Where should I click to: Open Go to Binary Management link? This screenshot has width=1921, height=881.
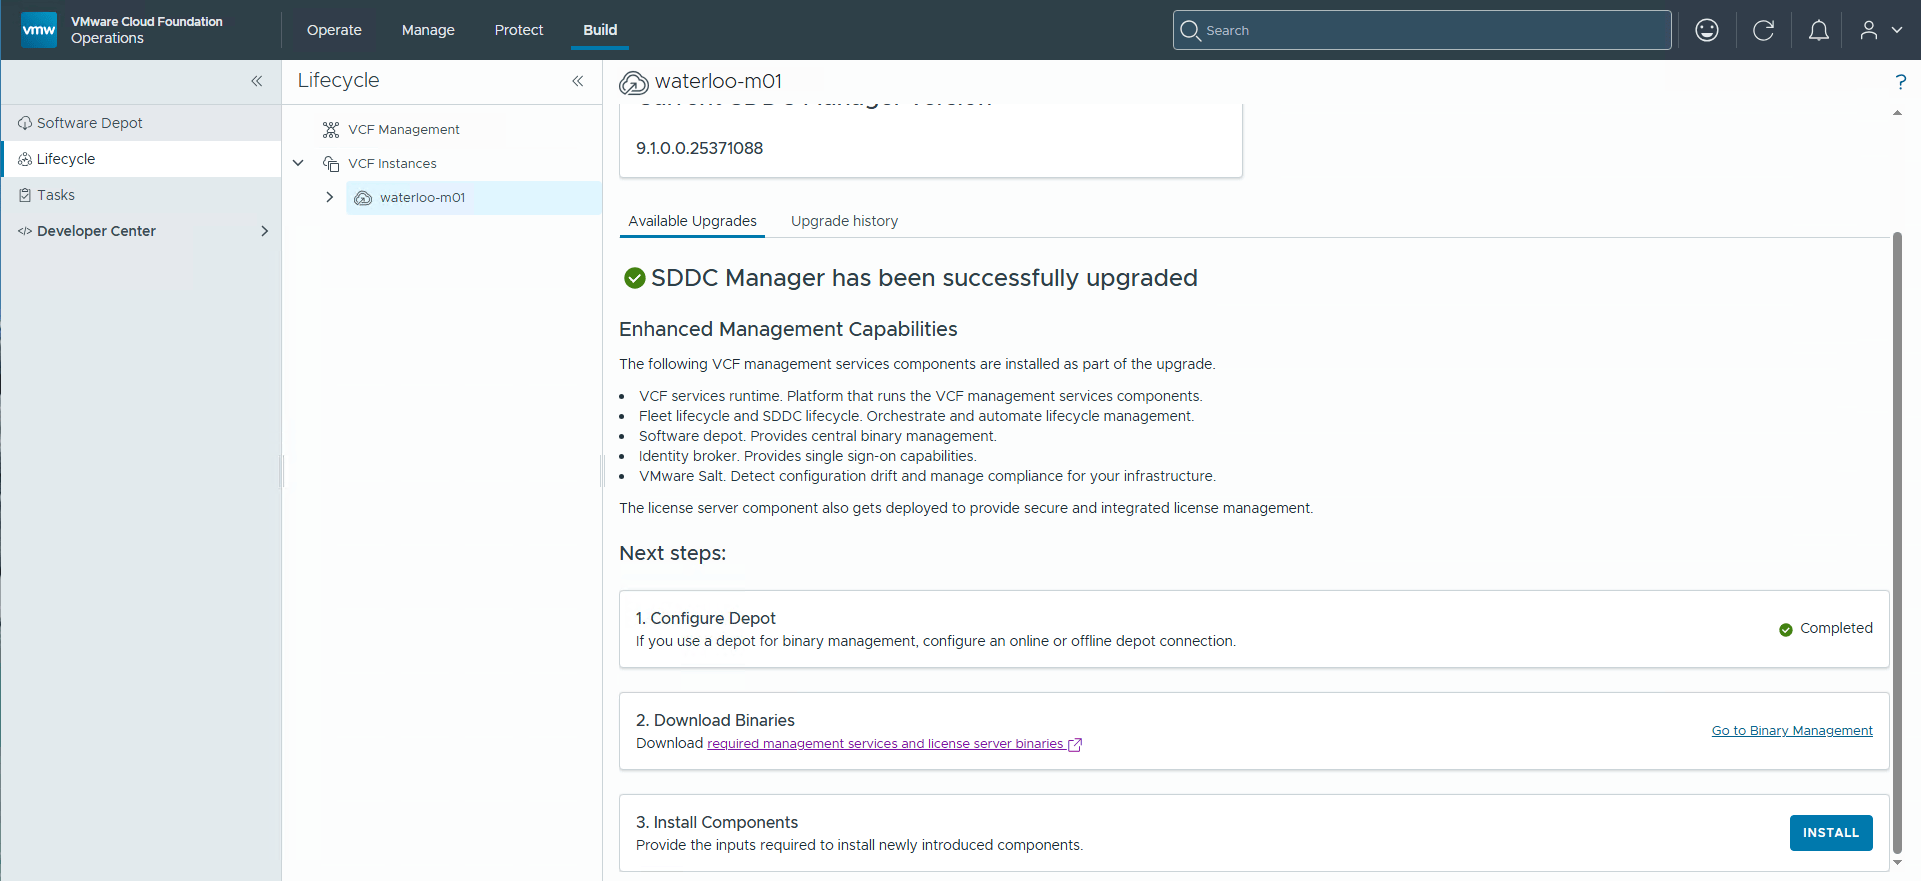pos(1792,731)
